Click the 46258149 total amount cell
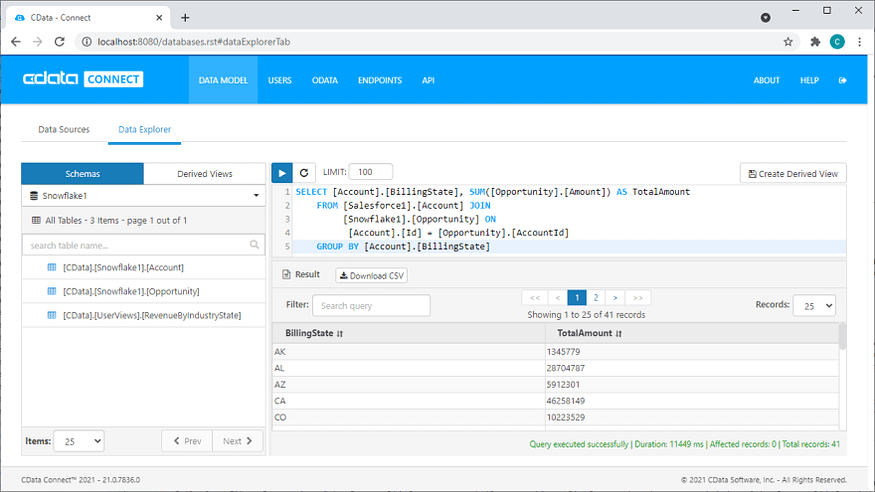Viewport: 875px width, 492px height. coord(692,401)
